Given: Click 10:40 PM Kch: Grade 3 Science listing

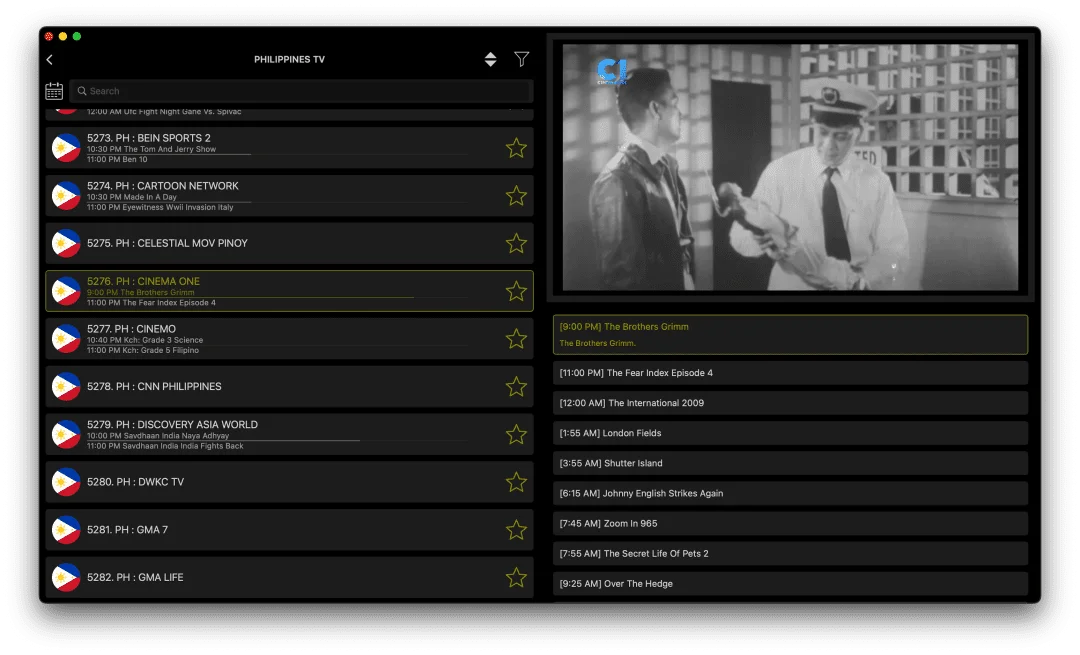Looking at the screenshot, I should point(145,340).
